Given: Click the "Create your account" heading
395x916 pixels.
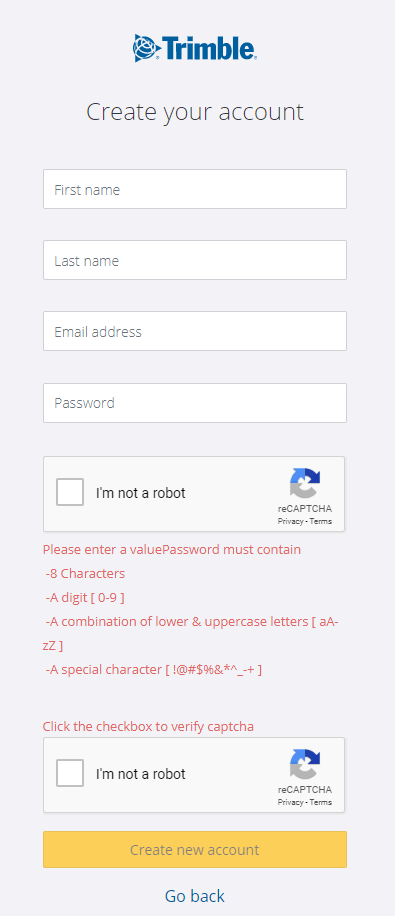Looking at the screenshot, I should click(195, 112).
